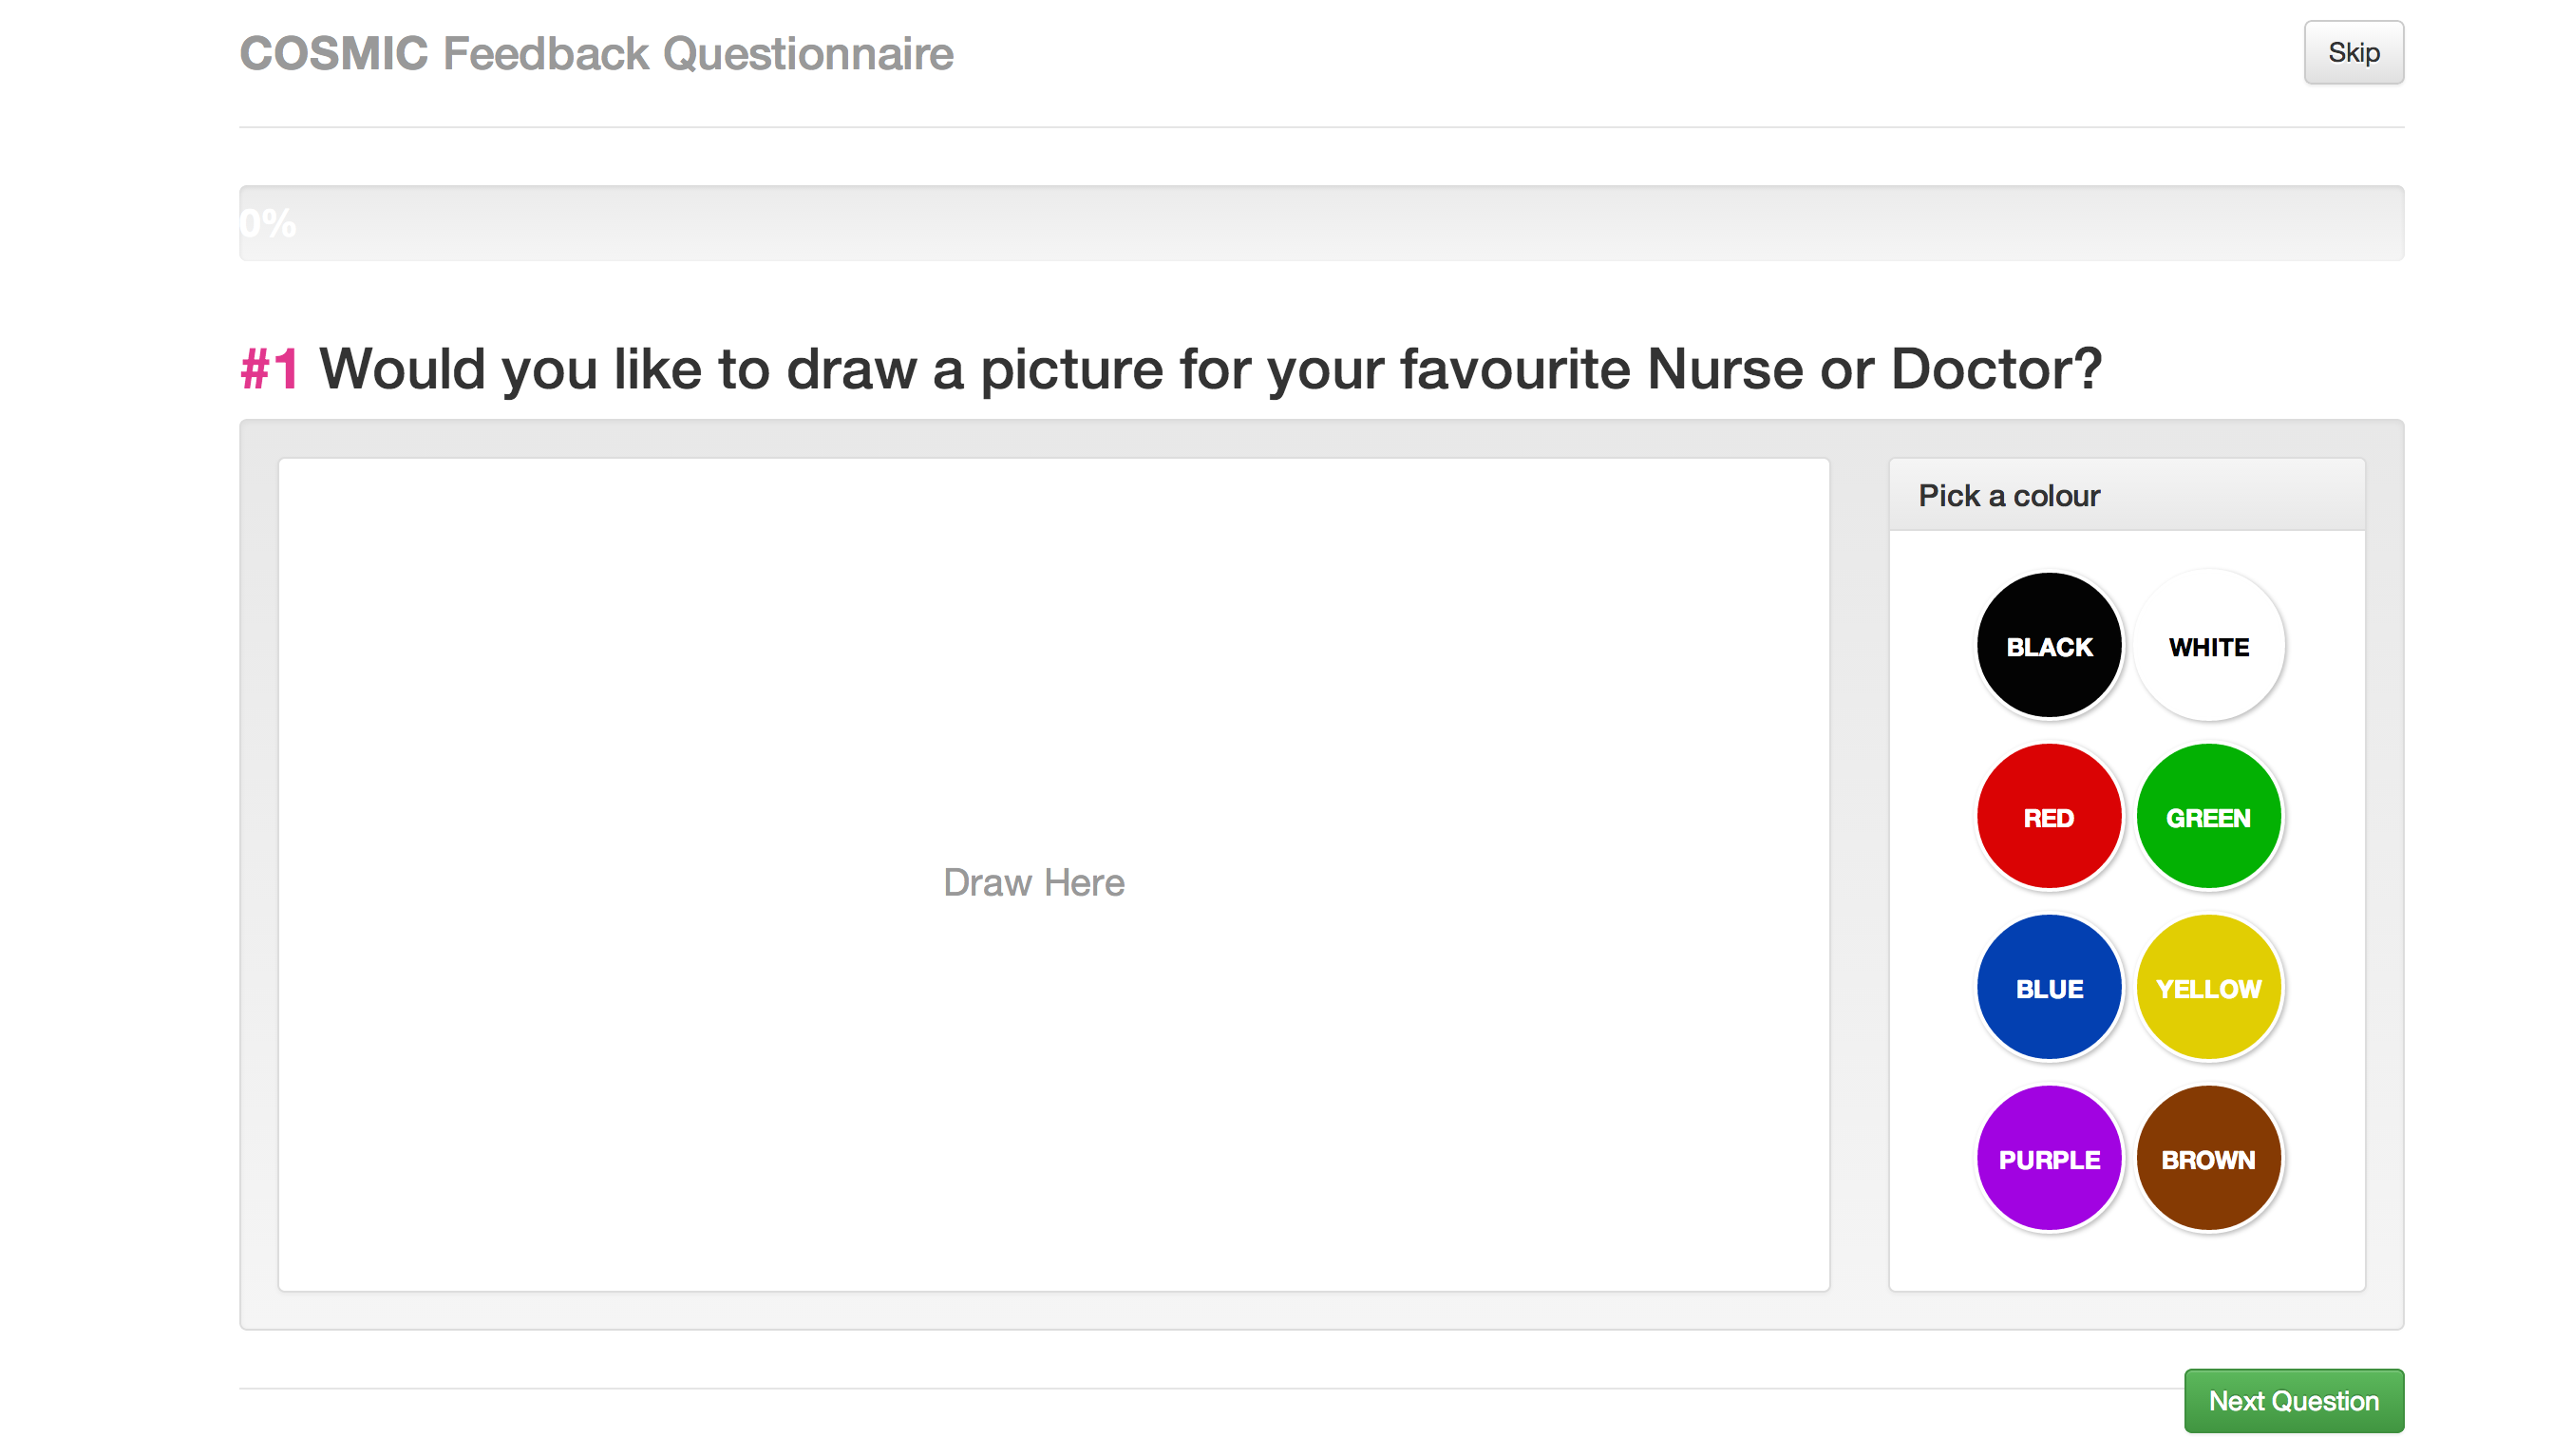Viewport: 2553px width, 1456px height.
Task: Choose the Yellow colour circle
Action: [x=2208, y=988]
